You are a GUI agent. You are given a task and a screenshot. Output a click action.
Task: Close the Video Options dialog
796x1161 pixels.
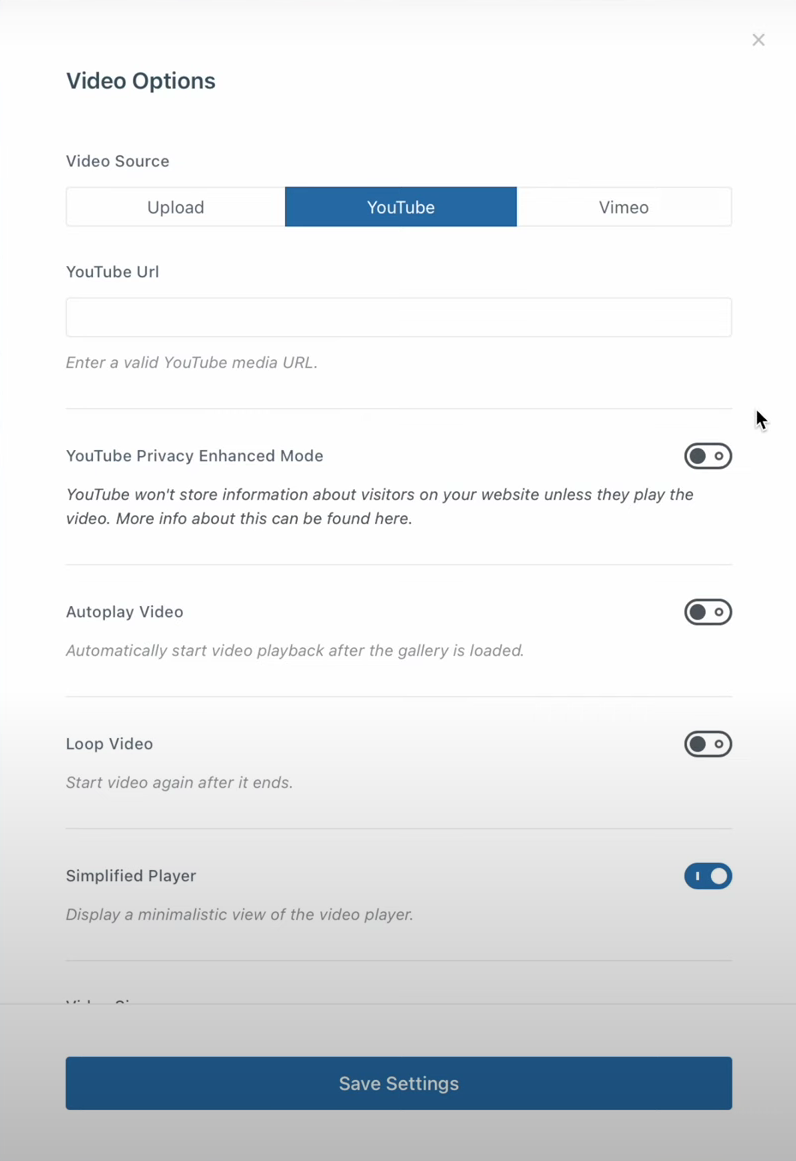[758, 40]
